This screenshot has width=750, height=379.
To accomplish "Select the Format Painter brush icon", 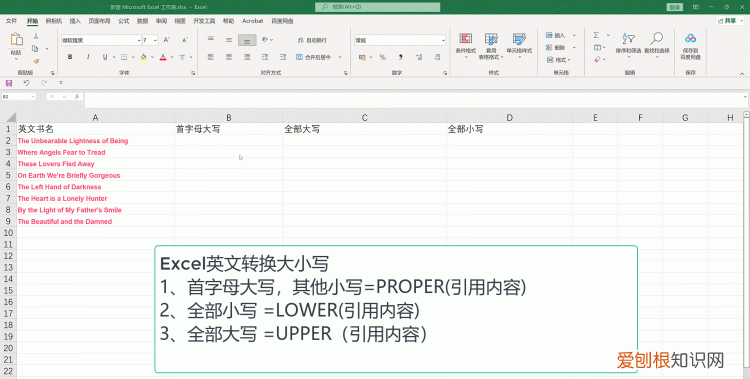I will tap(36, 61).
